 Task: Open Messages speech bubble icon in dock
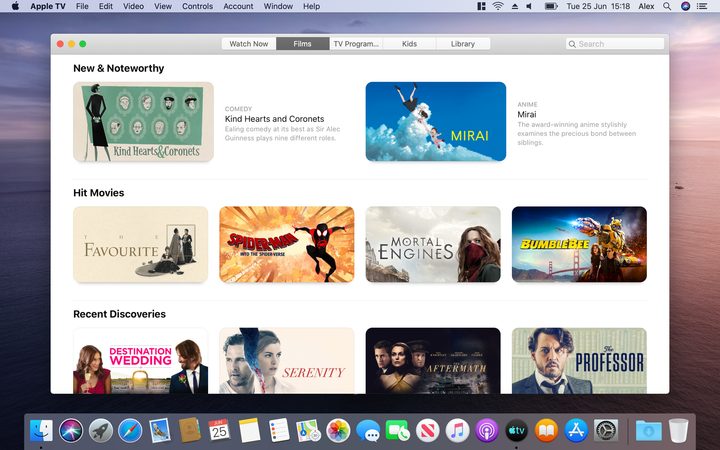point(368,431)
